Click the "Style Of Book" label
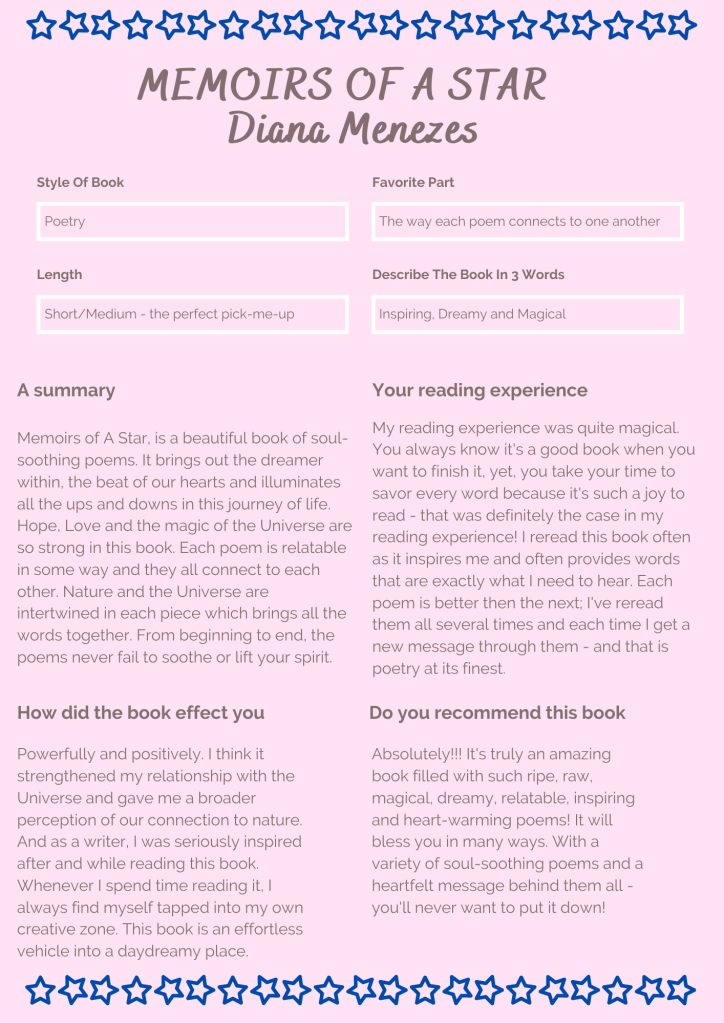 coord(80,183)
